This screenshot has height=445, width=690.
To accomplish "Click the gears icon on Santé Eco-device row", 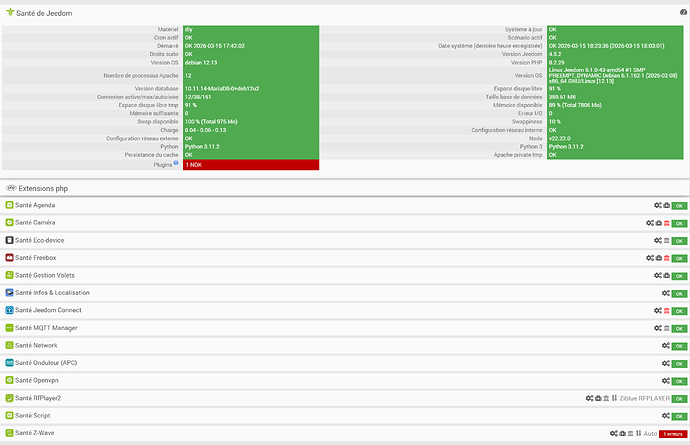I will coord(658,240).
